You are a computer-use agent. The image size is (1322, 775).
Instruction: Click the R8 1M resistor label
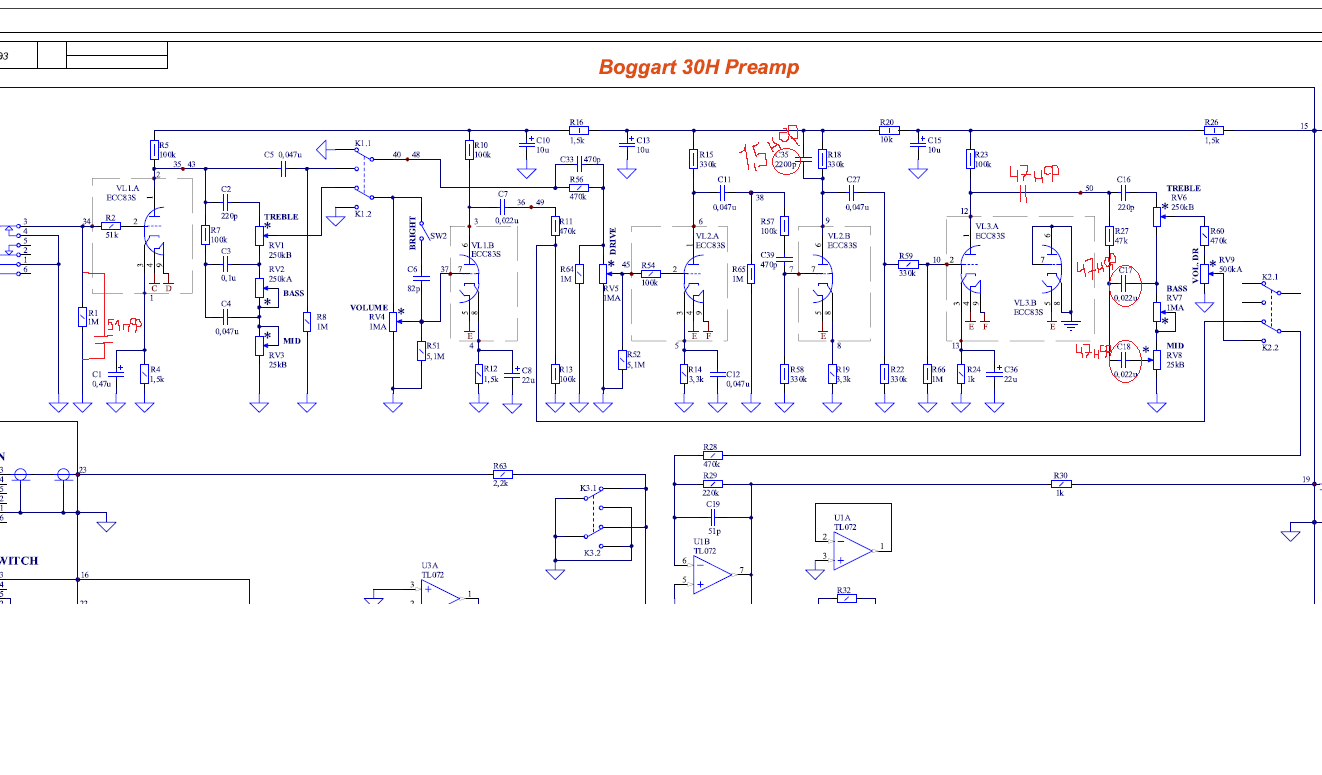click(x=322, y=321)
